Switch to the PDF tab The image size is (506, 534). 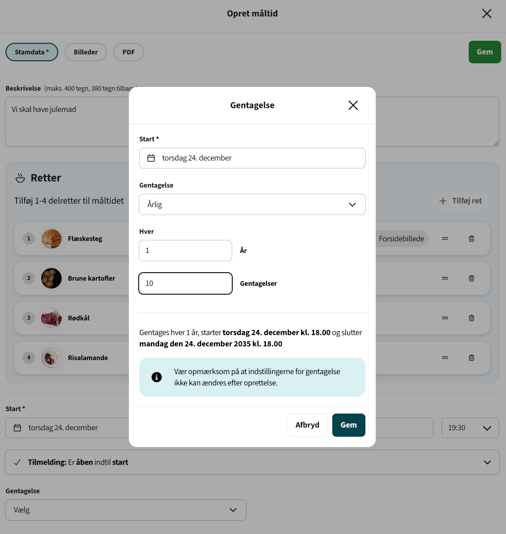128,52
